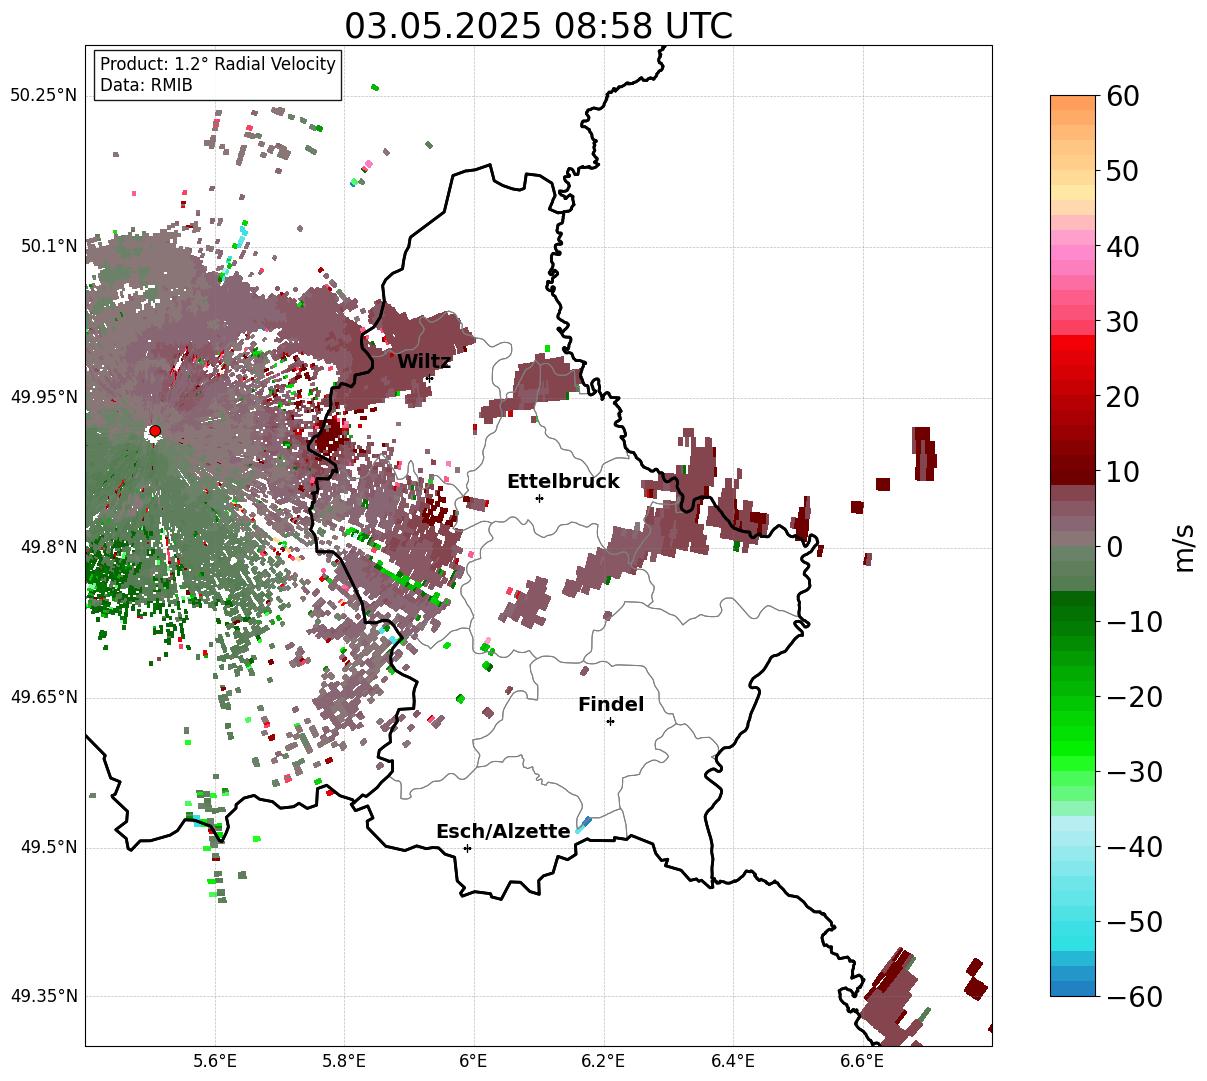This screenshot has width=1207, height=1081.
Task: Click the cross marker at Ettelbruck
Action: (x=539, y=498)
